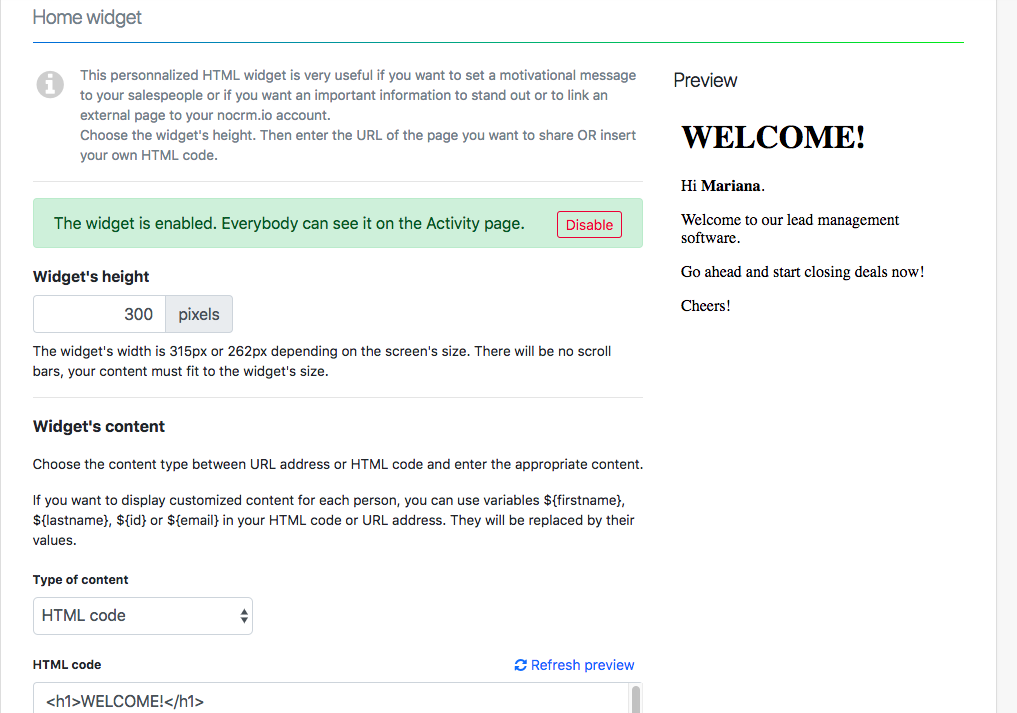Image resolution: width=1017 pixels, height=713 pixels.
Task: Open the Type of content dropdown
Action: pos(142,616)
